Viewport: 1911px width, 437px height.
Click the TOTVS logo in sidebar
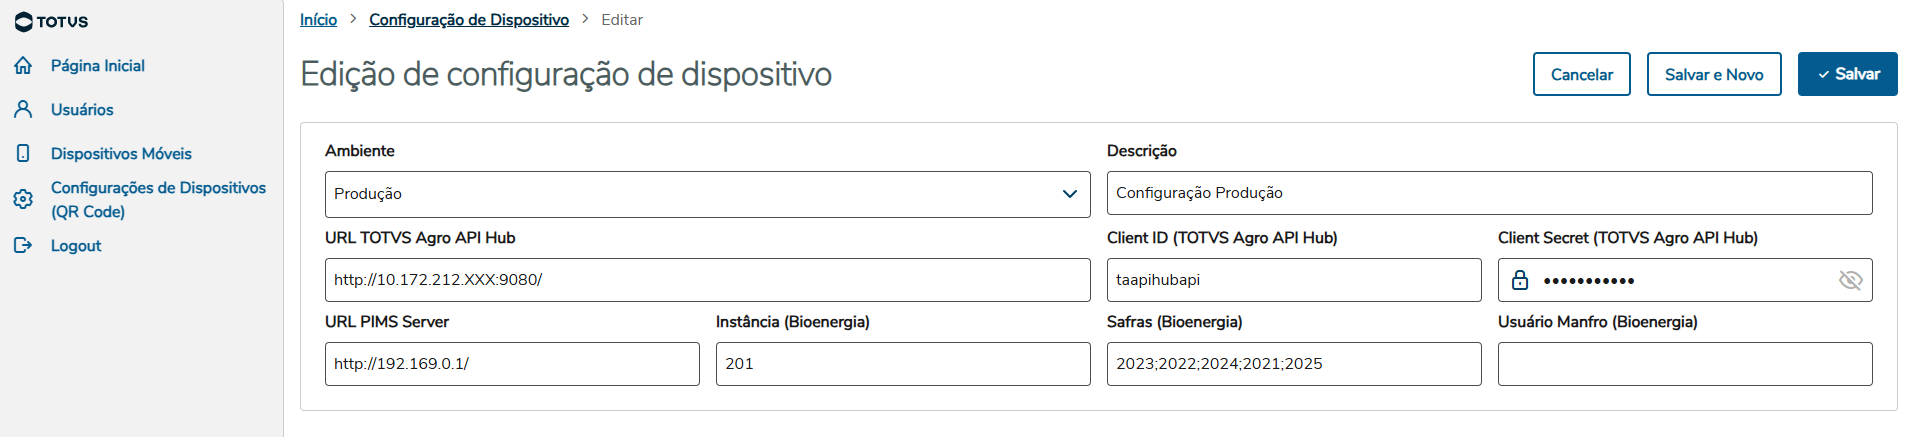tap(52, 22)
